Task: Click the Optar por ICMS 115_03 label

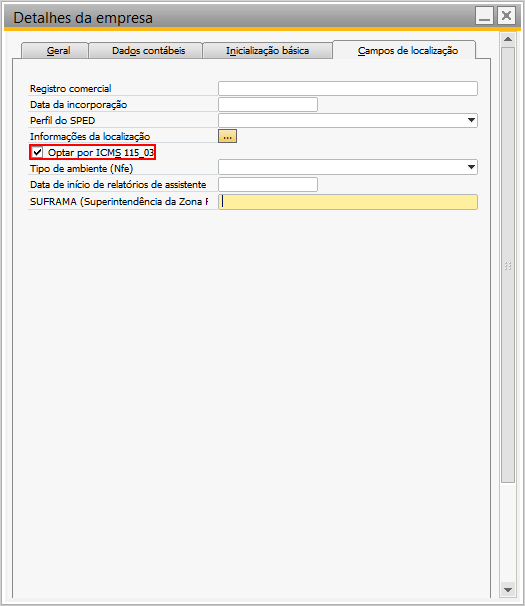Action: point(101,153)
